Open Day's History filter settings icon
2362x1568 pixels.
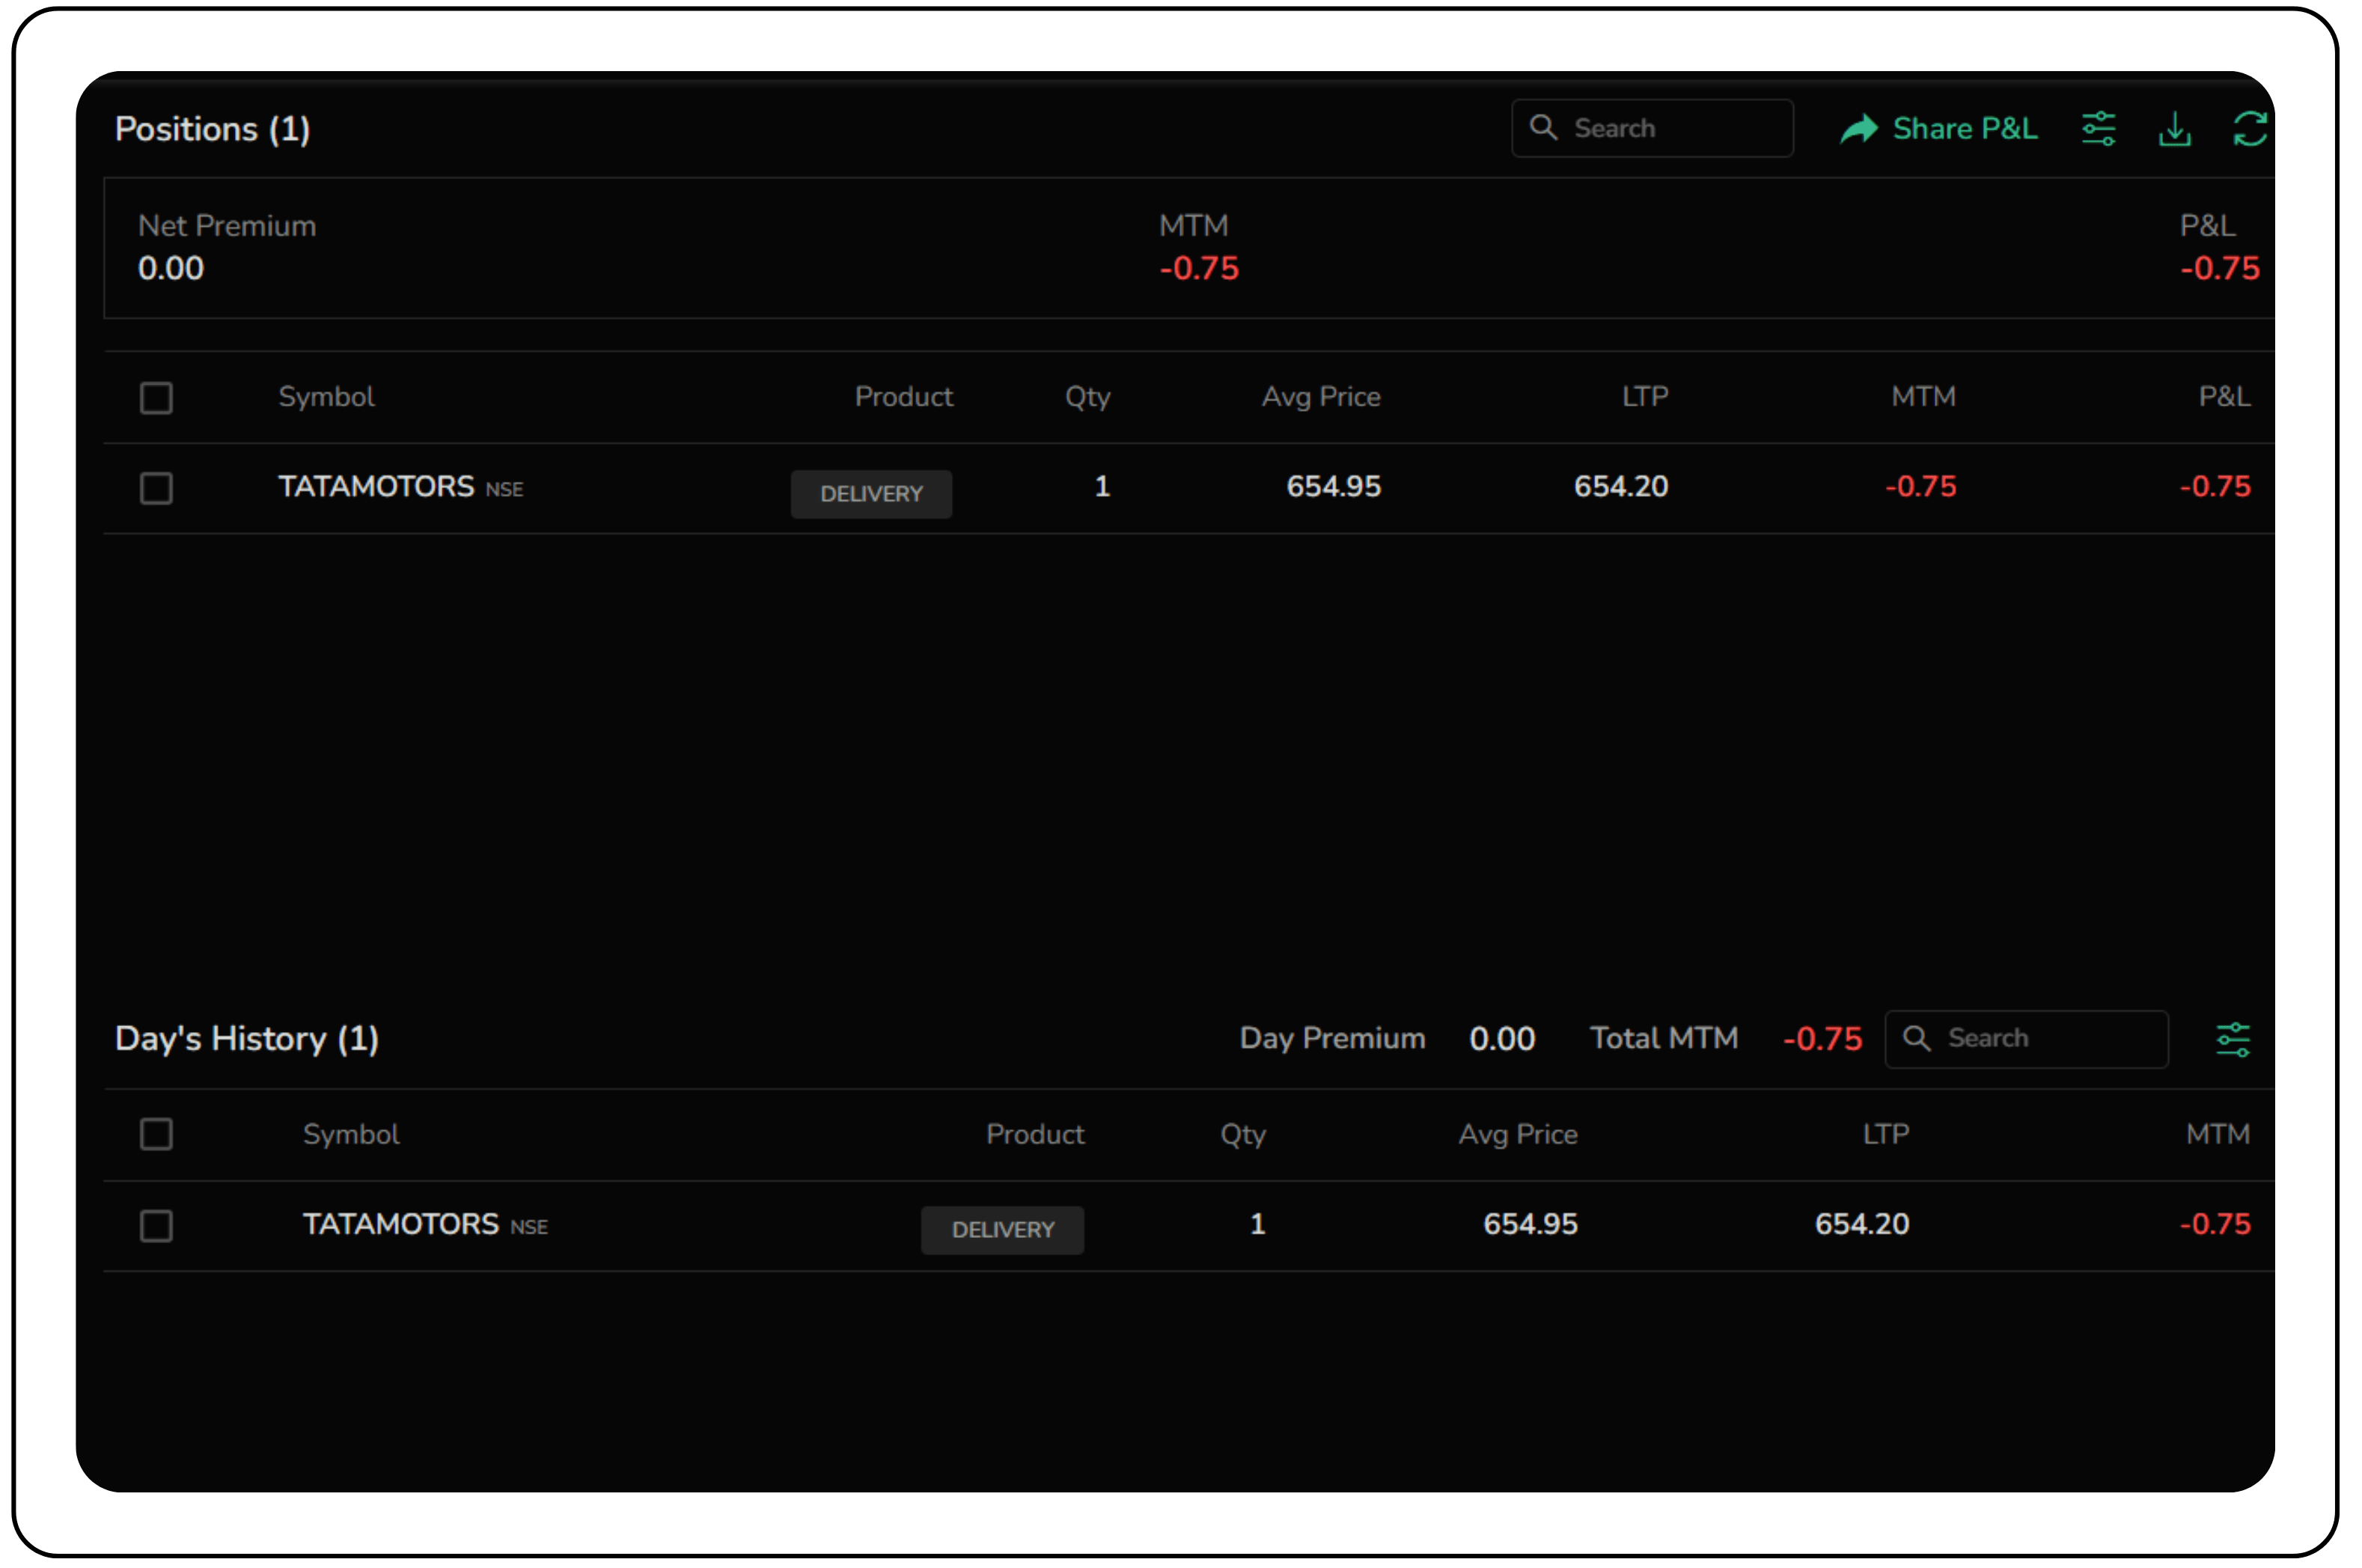(x=2232, y=1039)
